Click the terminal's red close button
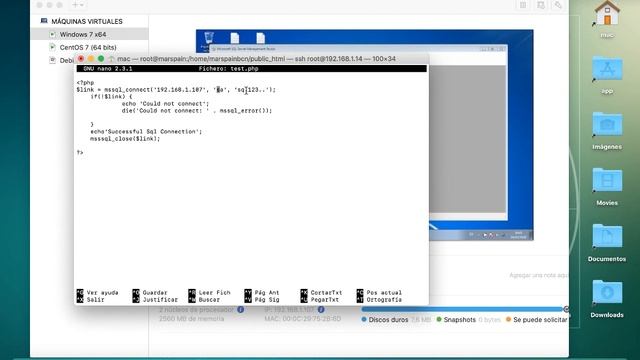This screenshot has height=360, width=640. point(81,59)
